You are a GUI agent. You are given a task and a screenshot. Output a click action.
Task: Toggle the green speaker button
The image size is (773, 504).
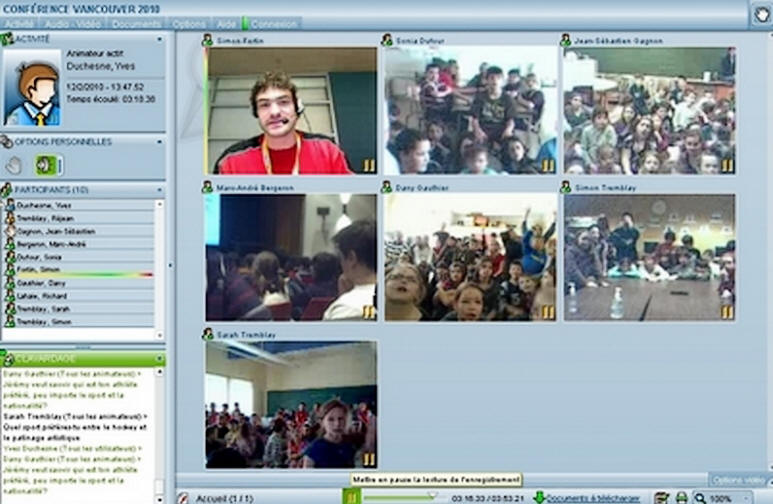point(48,166)
